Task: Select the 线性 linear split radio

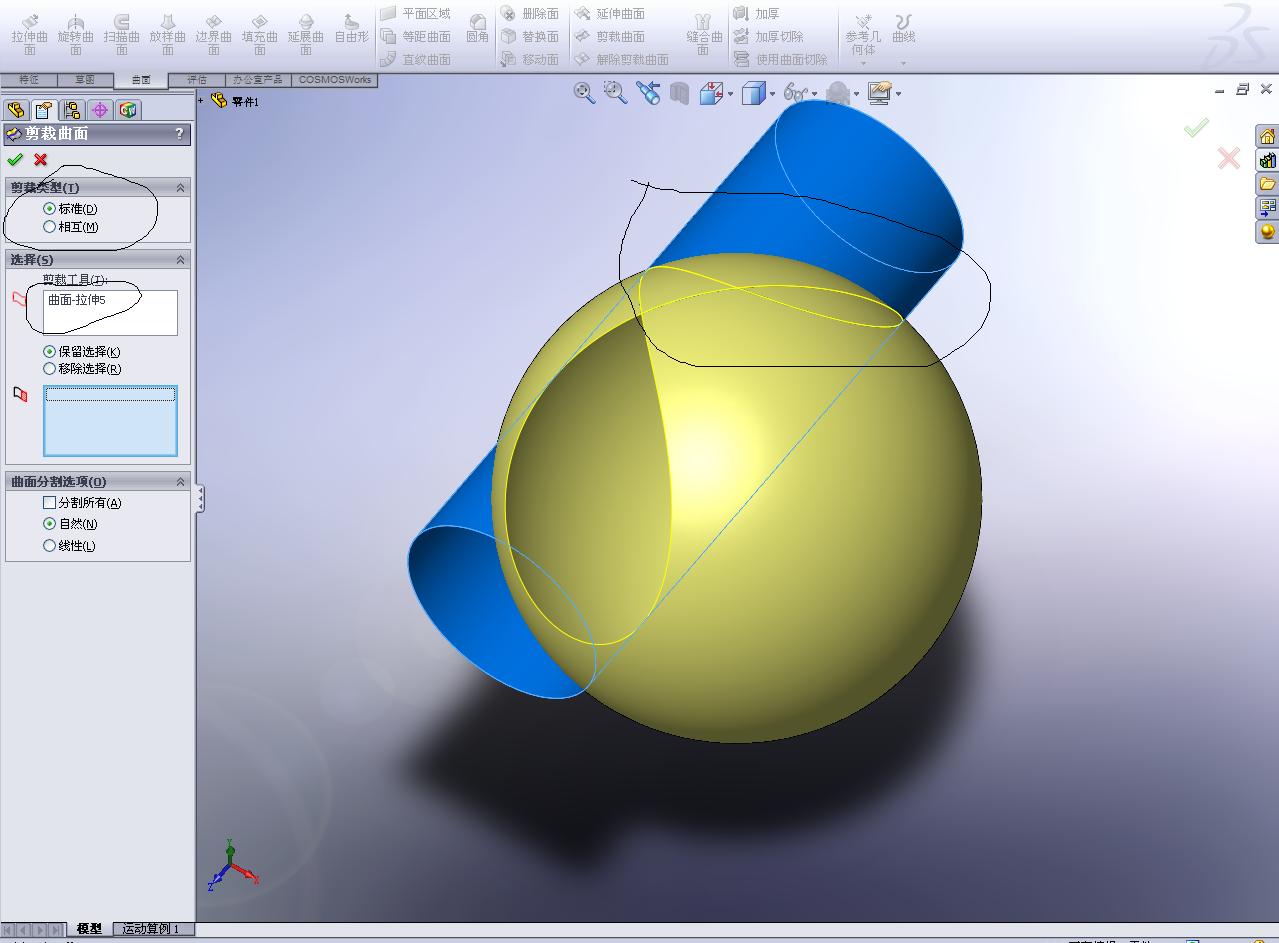Action: pos(50,546)
